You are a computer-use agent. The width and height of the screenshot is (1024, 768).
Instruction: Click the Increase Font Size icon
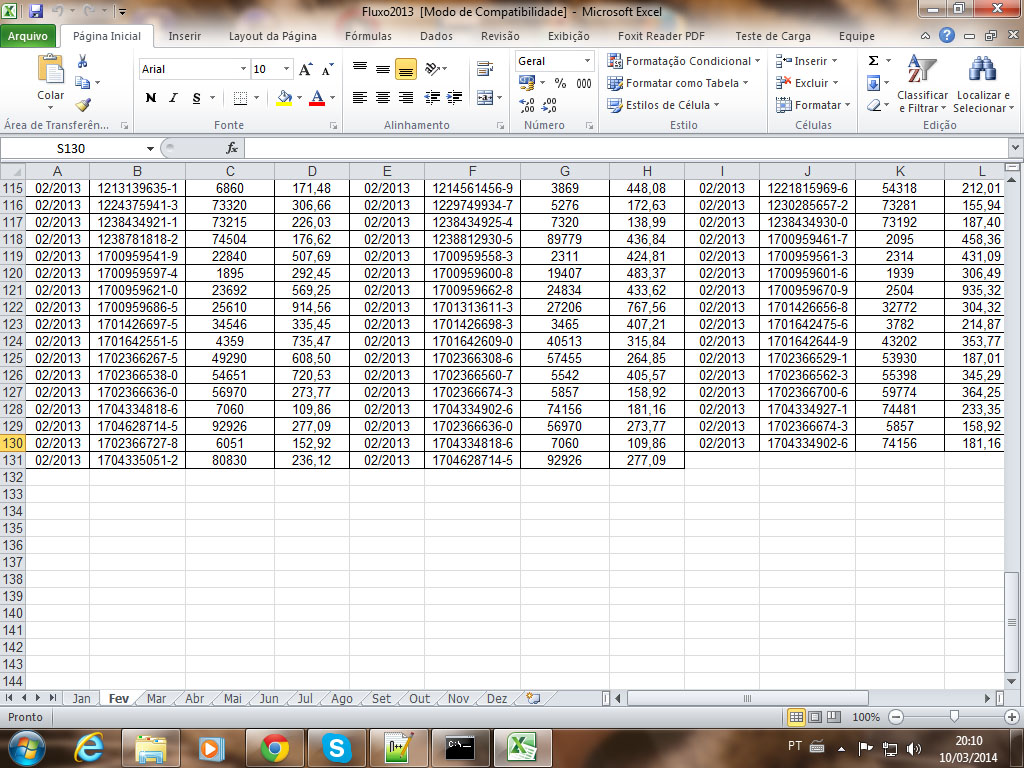(306, 69)
